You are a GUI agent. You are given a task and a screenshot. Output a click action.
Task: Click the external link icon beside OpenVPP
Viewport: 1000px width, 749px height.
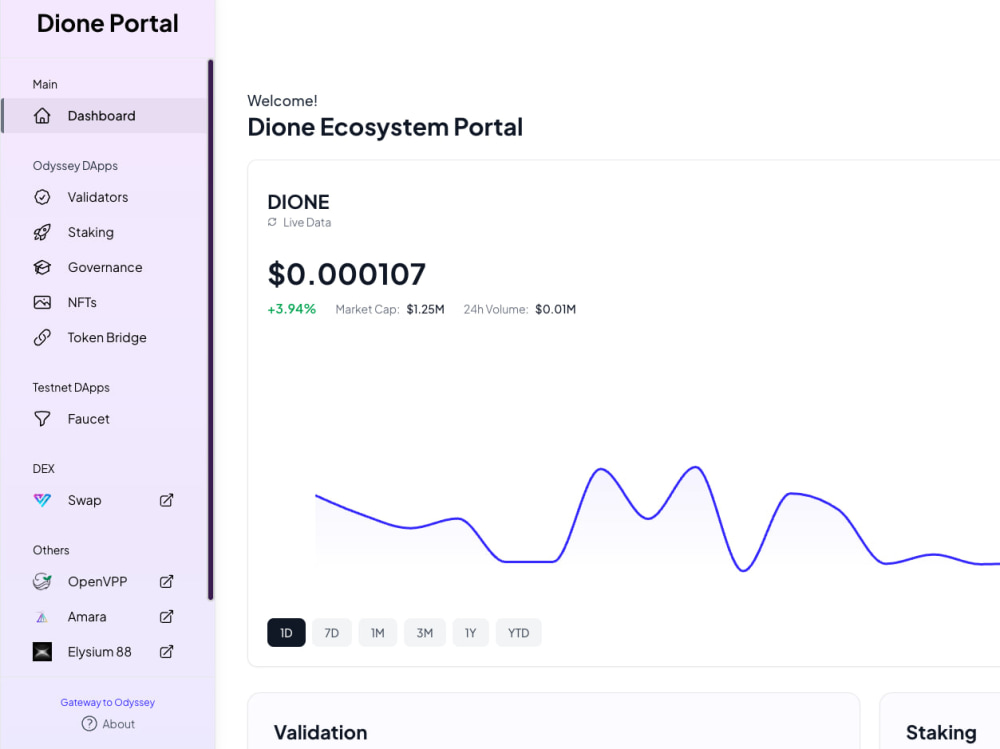[166, 581]
